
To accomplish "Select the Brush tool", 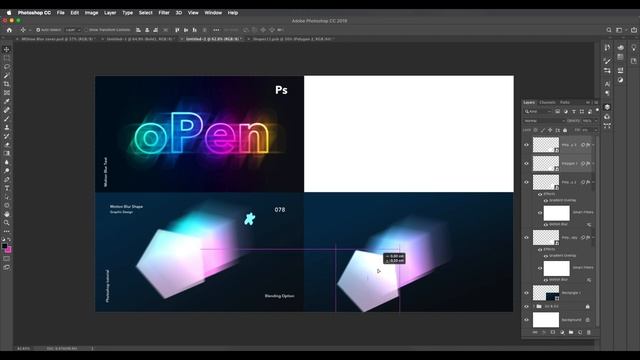I will (7, 119).
